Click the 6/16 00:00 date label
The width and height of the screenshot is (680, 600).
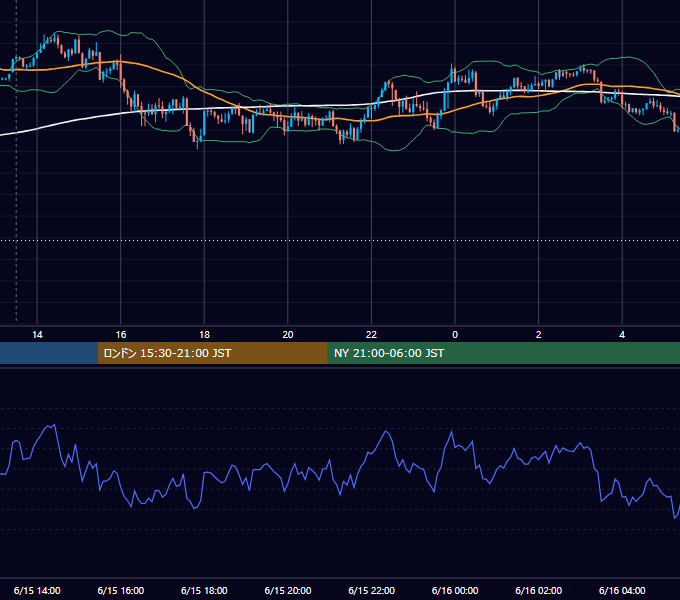(x=455, y=590)
